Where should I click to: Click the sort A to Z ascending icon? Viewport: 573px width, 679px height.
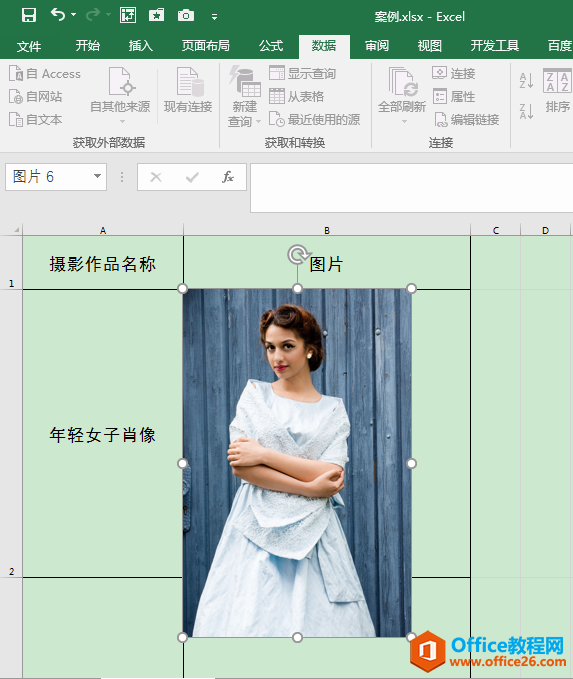click(x=526, y=81)
